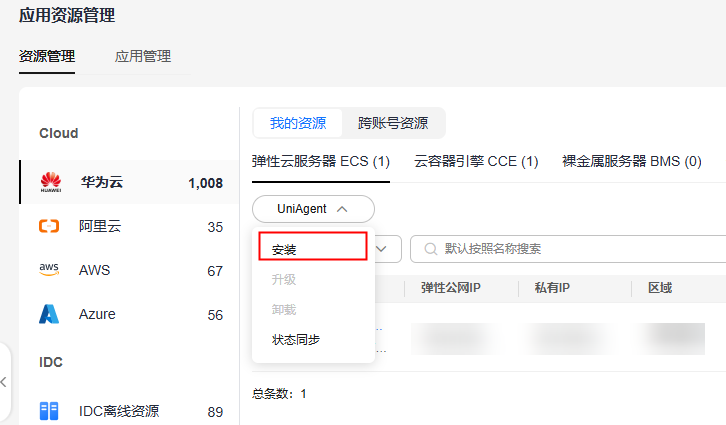Click the Azure logo icon
726x425 pixels.
pyautogui.click(x=49, y=314)
